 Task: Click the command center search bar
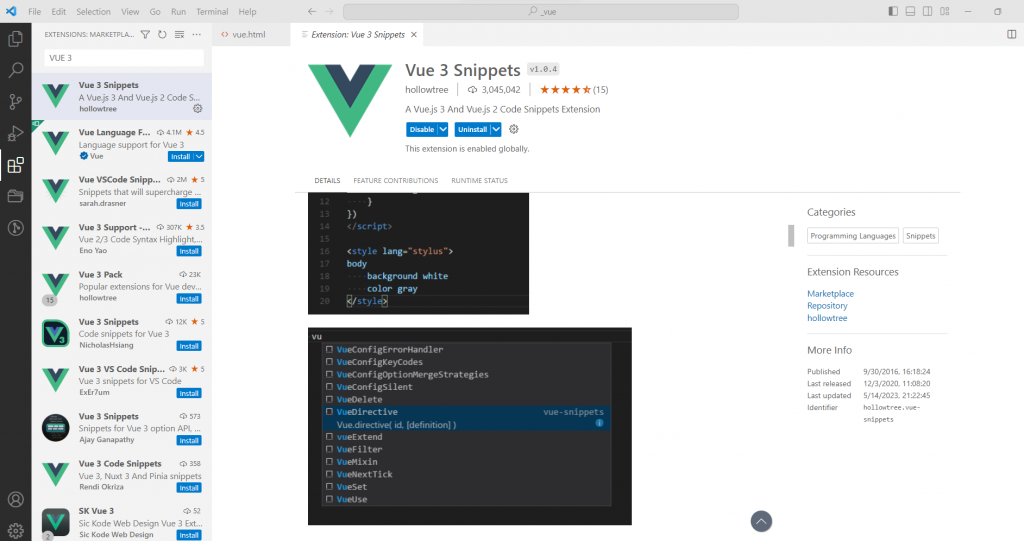[x=541, y=12]
